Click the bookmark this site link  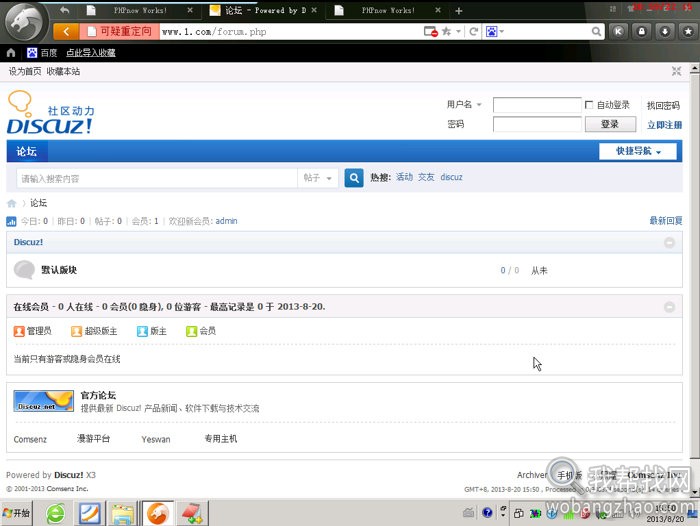(63, 71)
